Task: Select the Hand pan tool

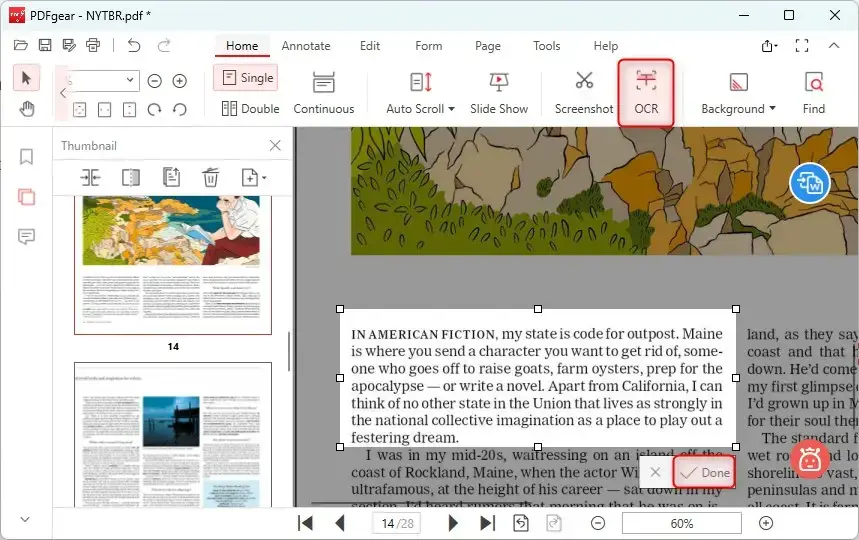Action: point(27,109)
